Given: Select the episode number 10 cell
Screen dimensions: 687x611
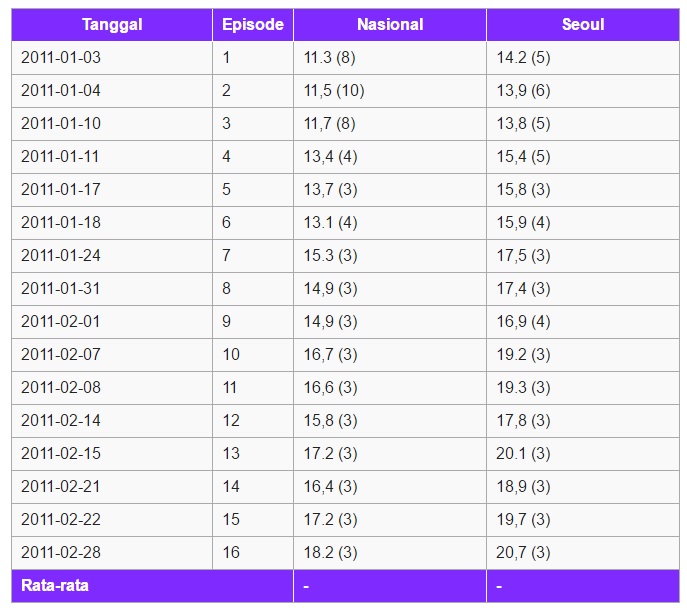Looking at the screenshot, I should [x=253, y=355].
